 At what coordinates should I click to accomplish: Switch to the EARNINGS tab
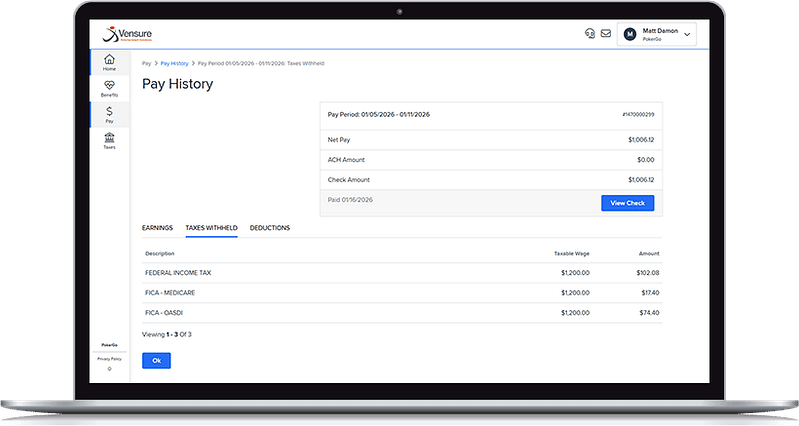pos(157,228)
